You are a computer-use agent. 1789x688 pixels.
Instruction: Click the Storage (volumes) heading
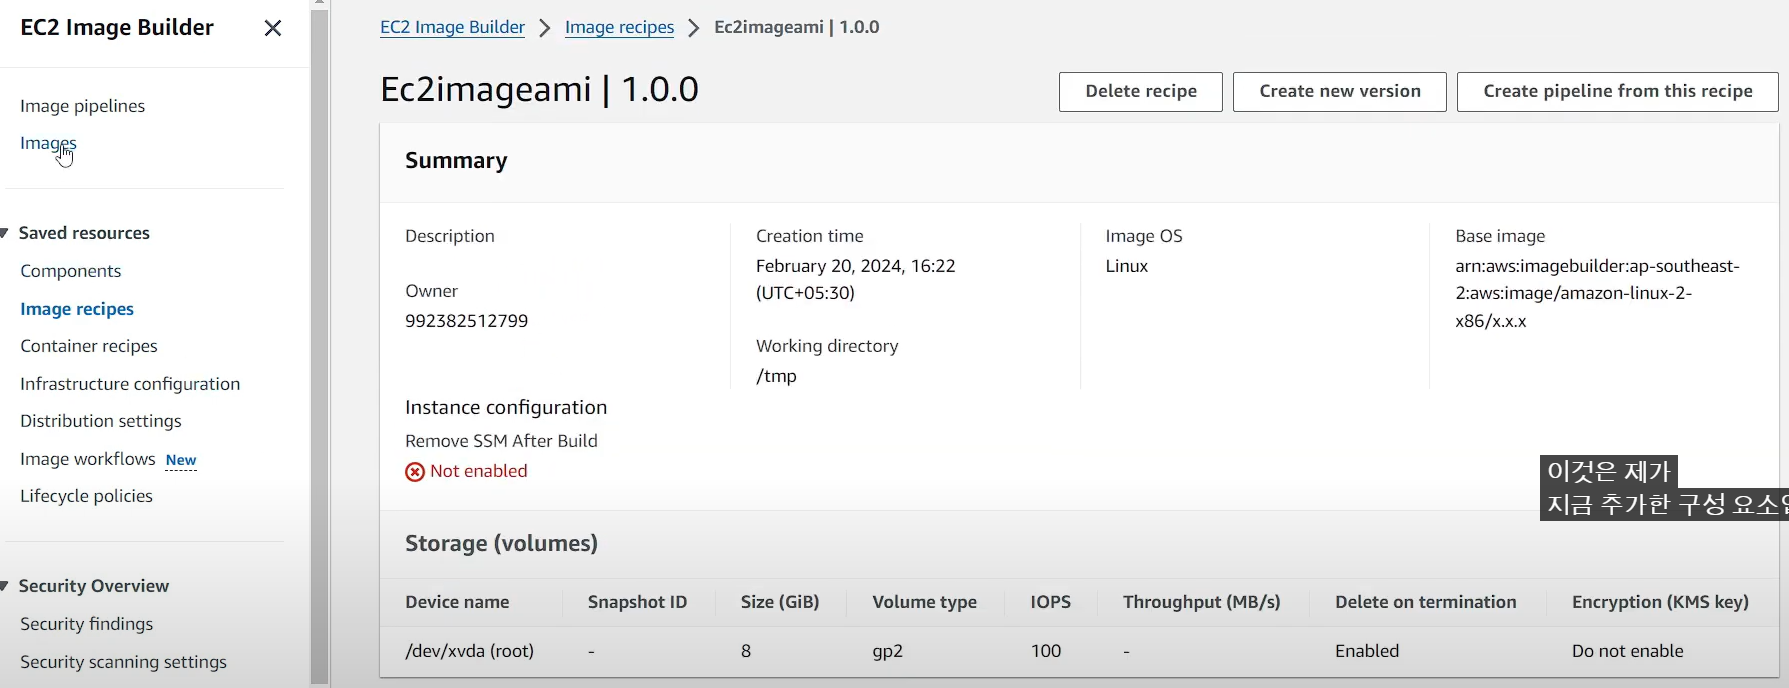(501, 543)
